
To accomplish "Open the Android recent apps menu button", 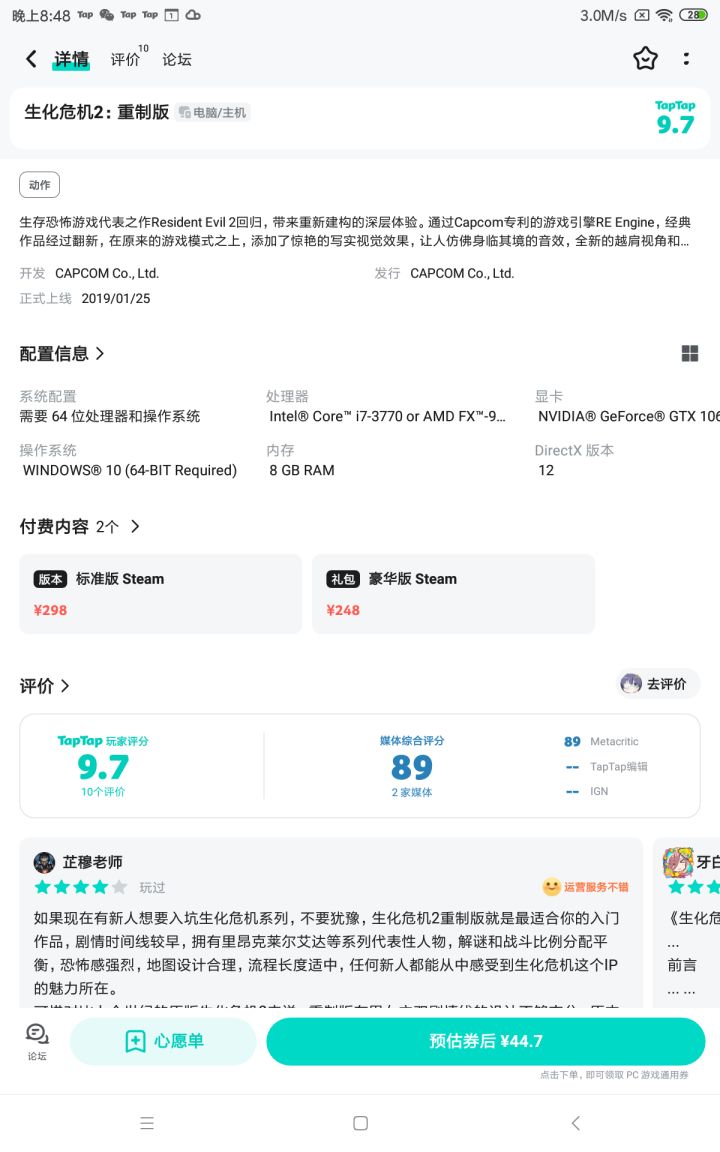I will coord(147,1123).
